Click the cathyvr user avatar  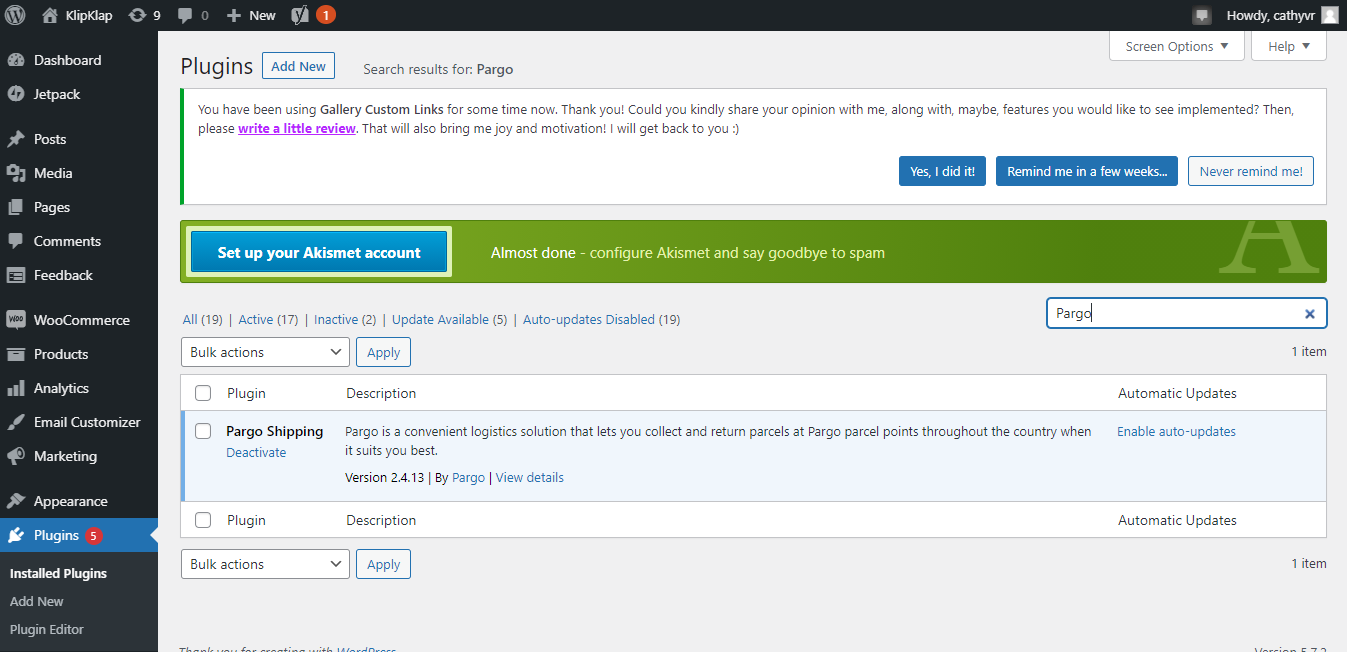[x=1329, y=15]
